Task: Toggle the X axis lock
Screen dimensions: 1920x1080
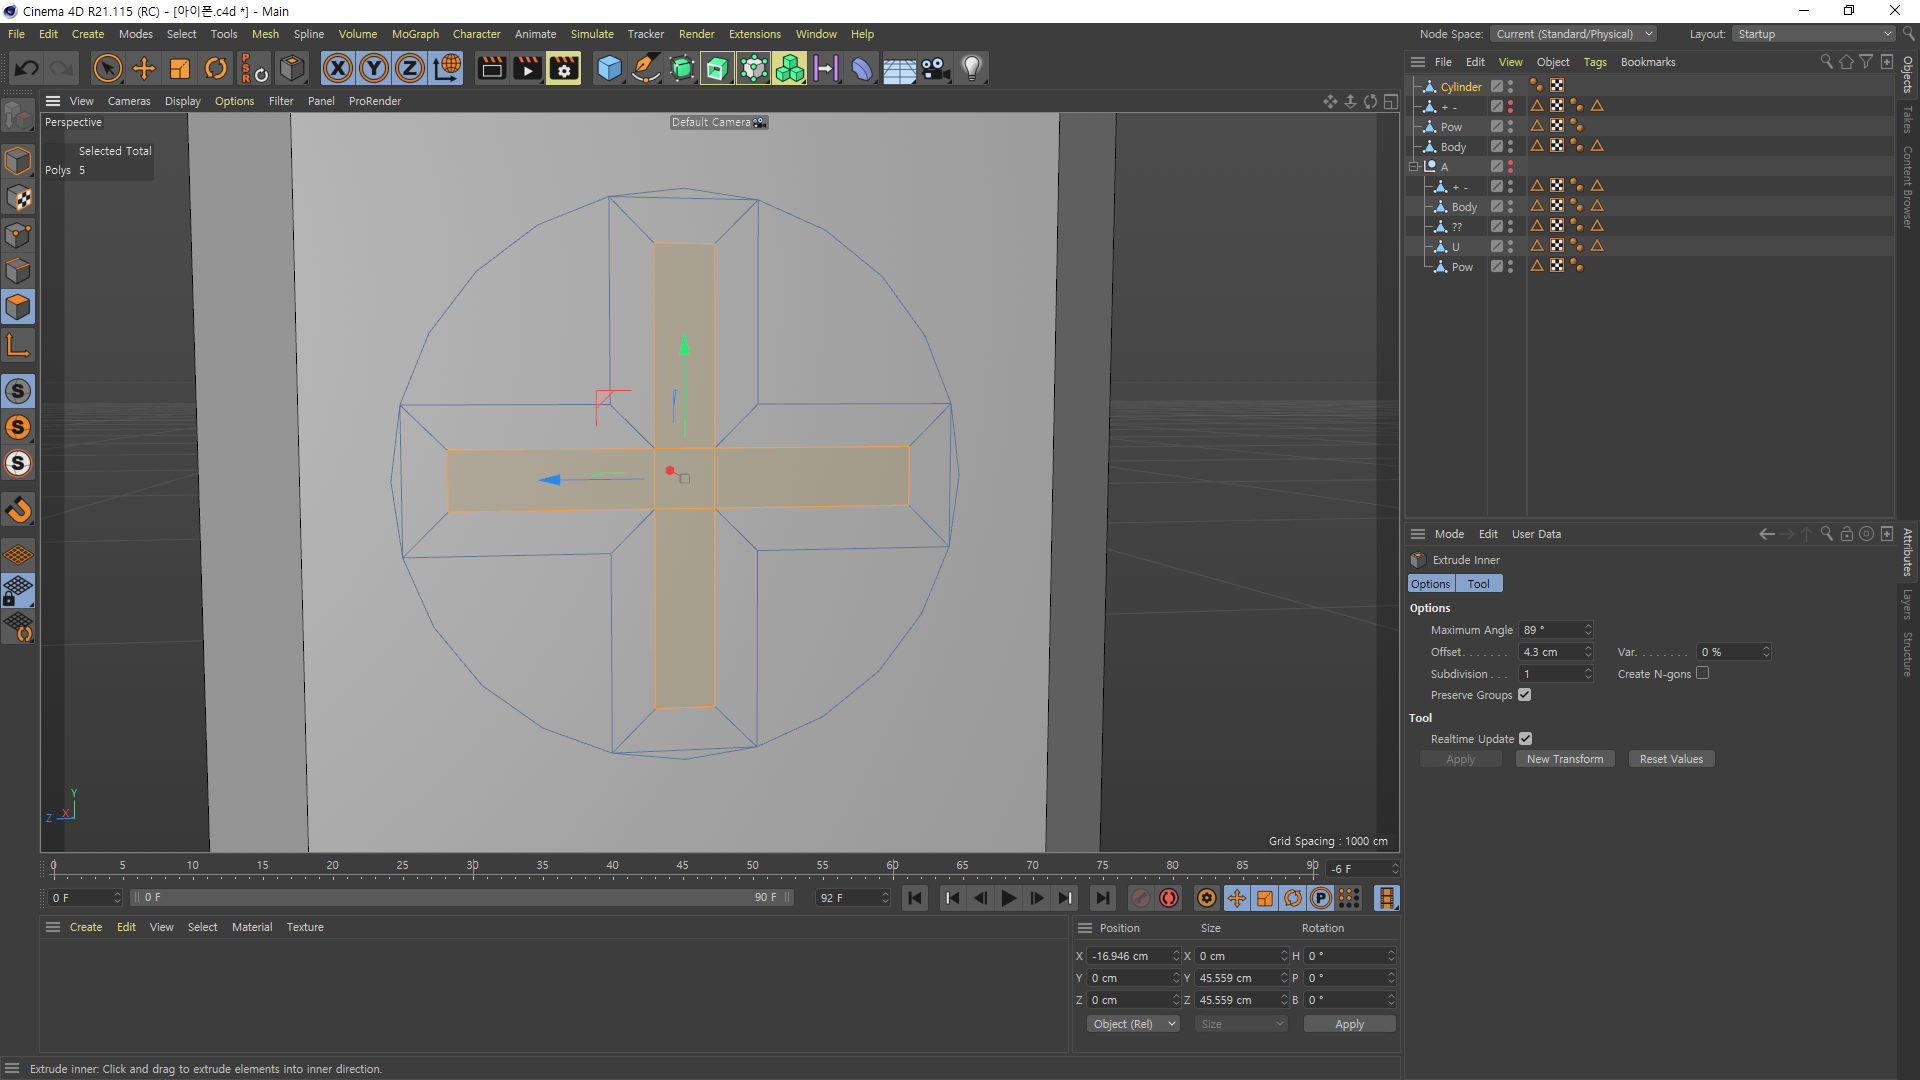Action: coord(338,68)
